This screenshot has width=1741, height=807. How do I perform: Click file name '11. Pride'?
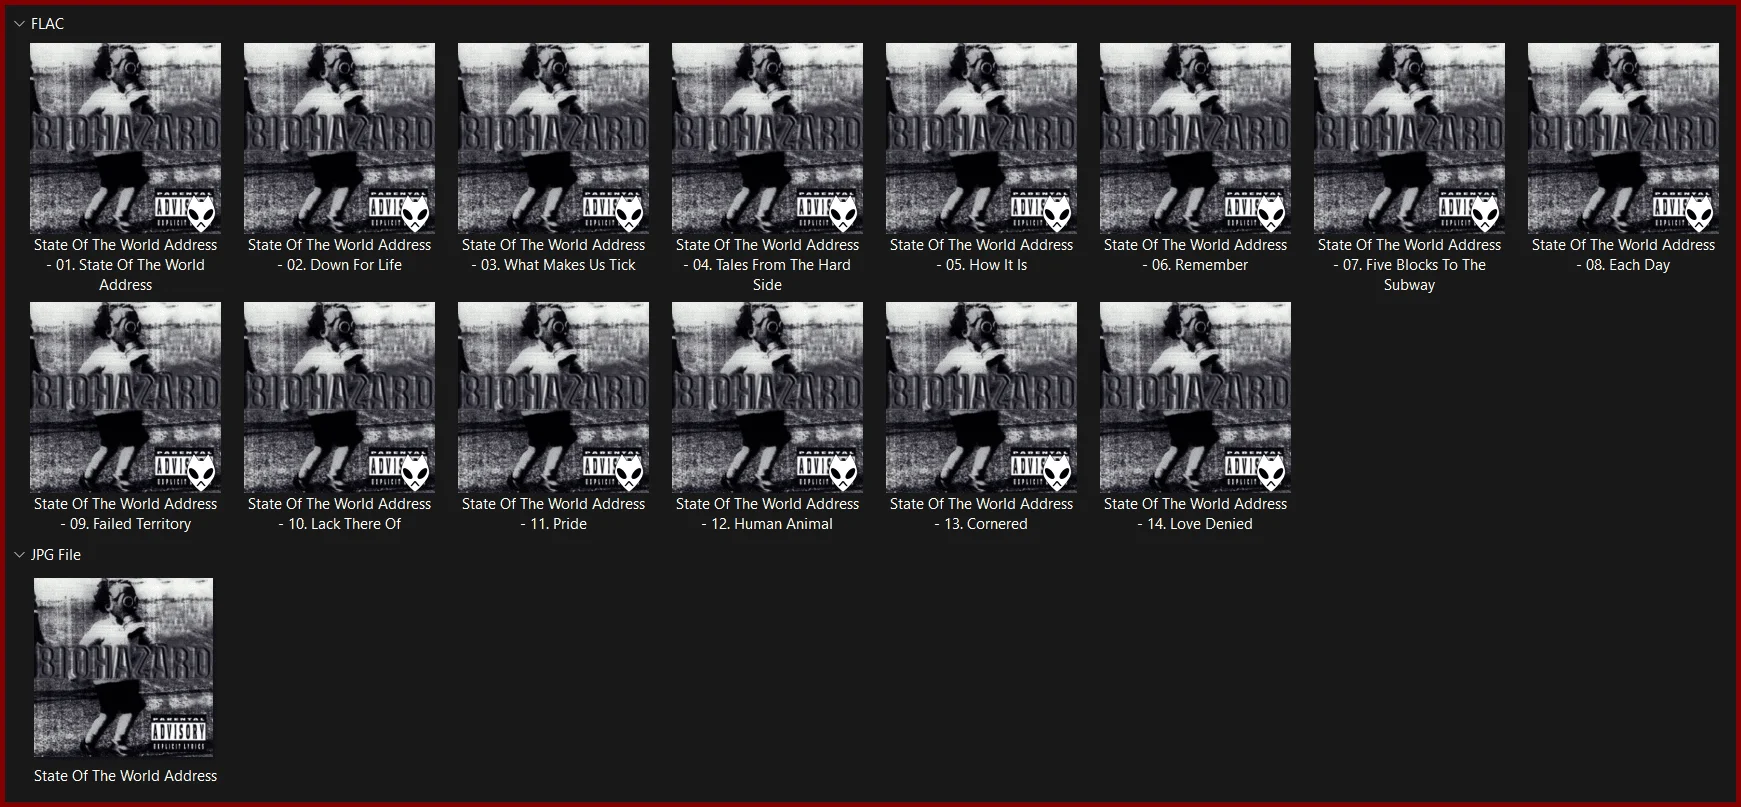tap(553, 514)
